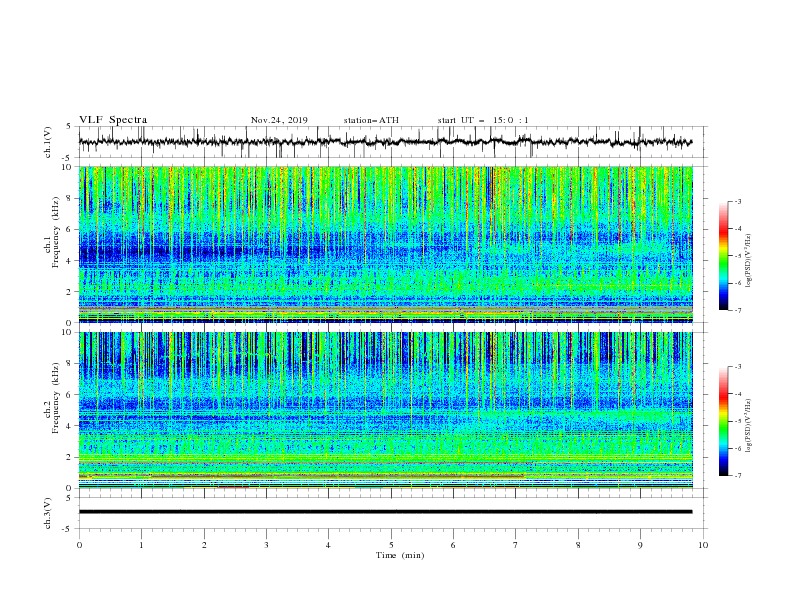Click the "4" minute tick label

pos(328,545)
